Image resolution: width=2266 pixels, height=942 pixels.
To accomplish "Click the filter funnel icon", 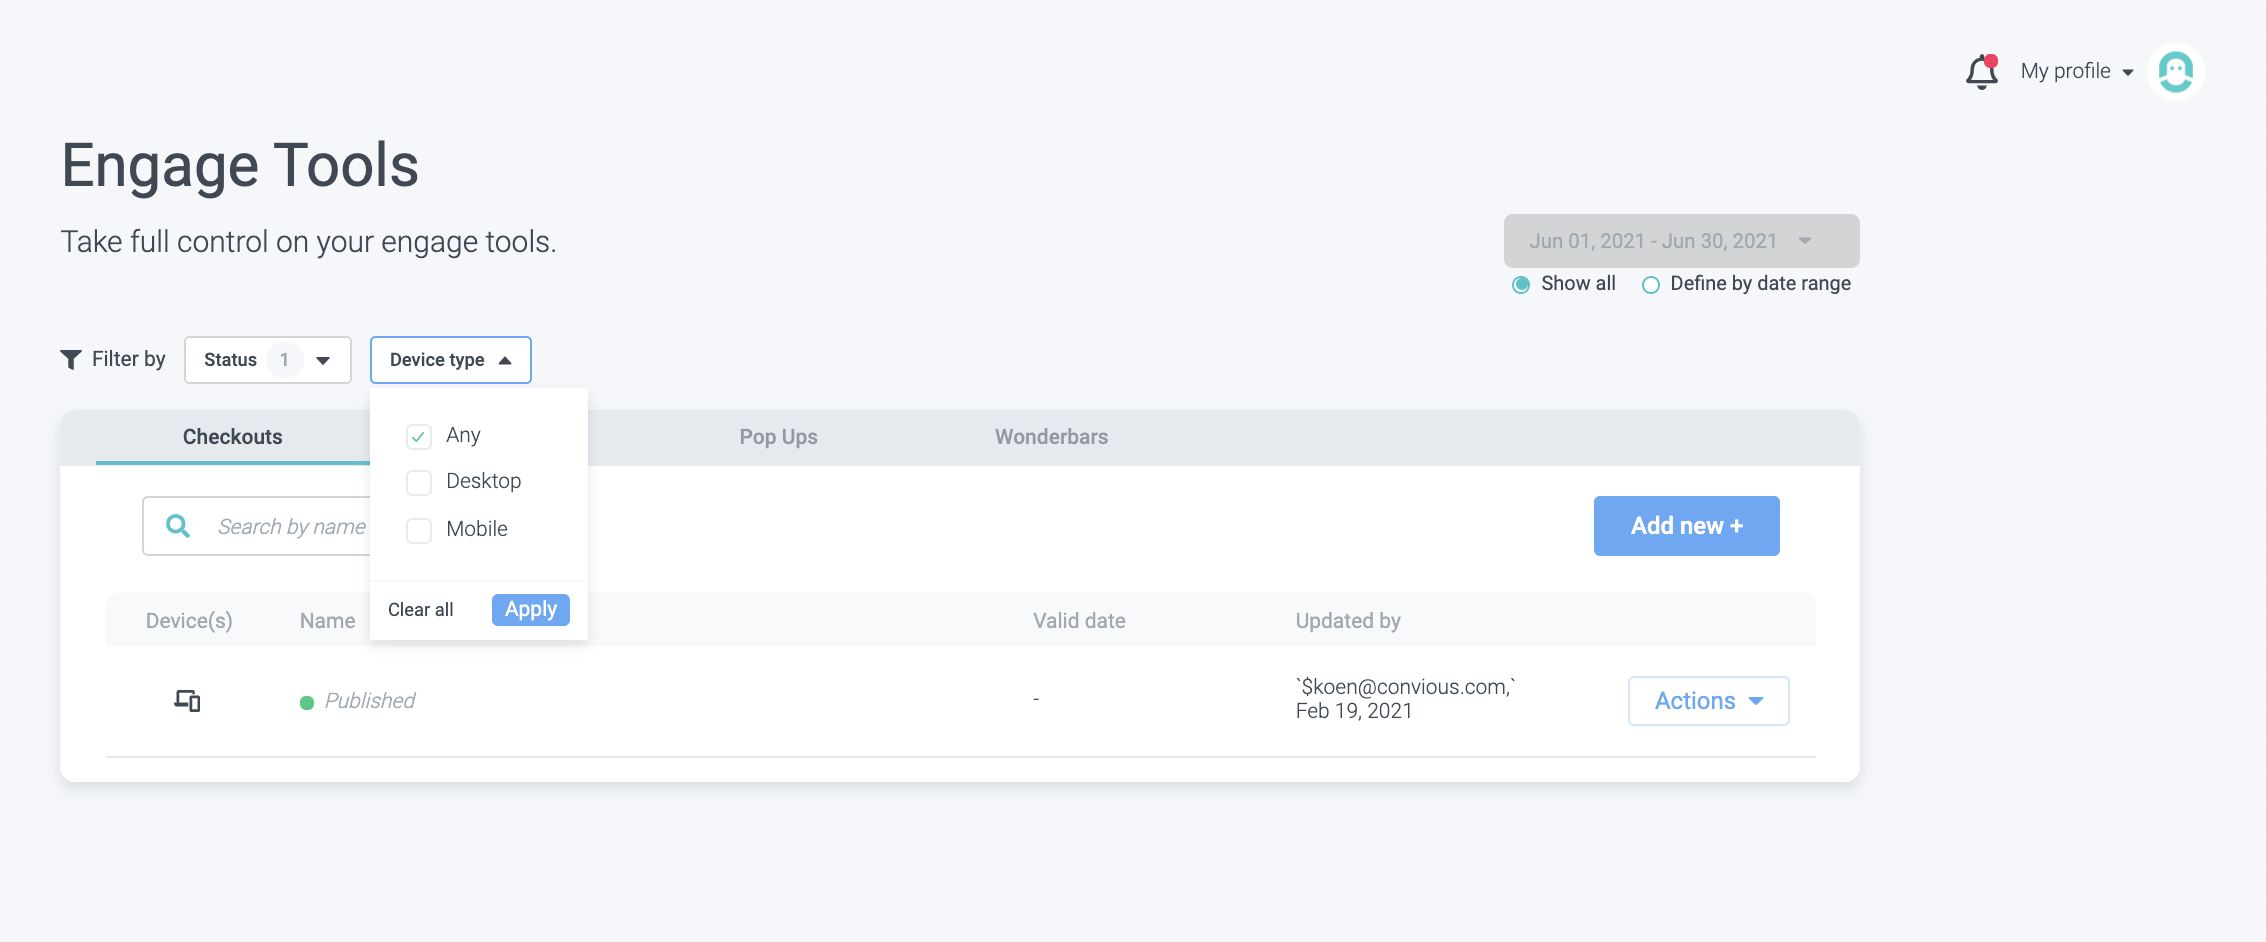I will coord(71,359).
